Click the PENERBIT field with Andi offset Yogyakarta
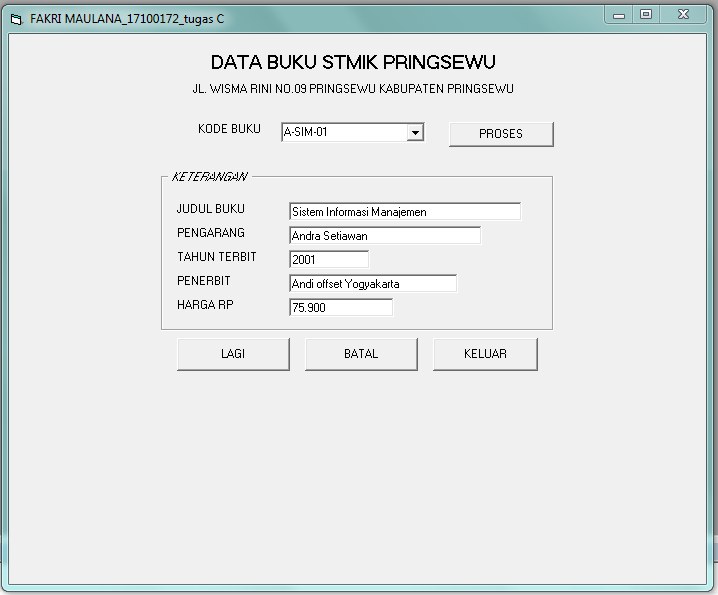718x595 pixels. [373, 284]
